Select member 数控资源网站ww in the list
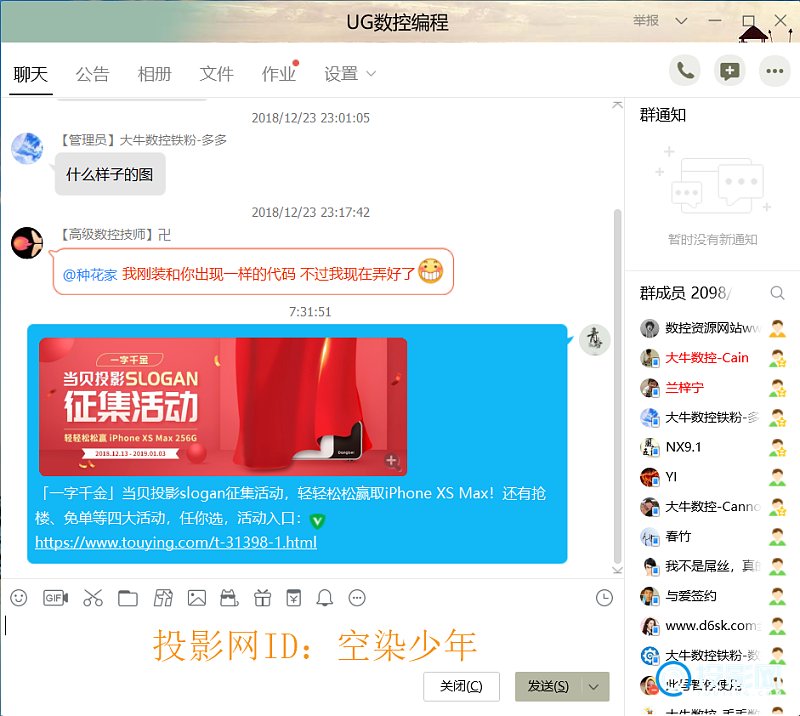Viewport: 800px width, 716px height. [x=713, y=328]
